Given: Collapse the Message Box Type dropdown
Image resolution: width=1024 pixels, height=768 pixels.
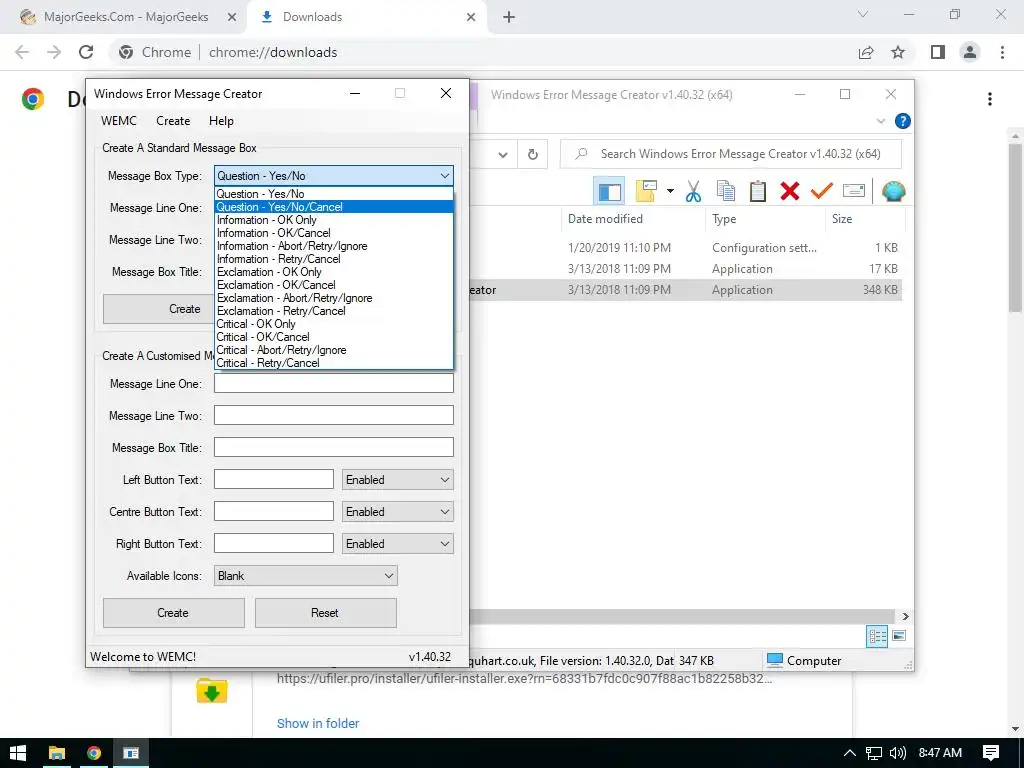Looking at the screenshot, I should (445, 176).
